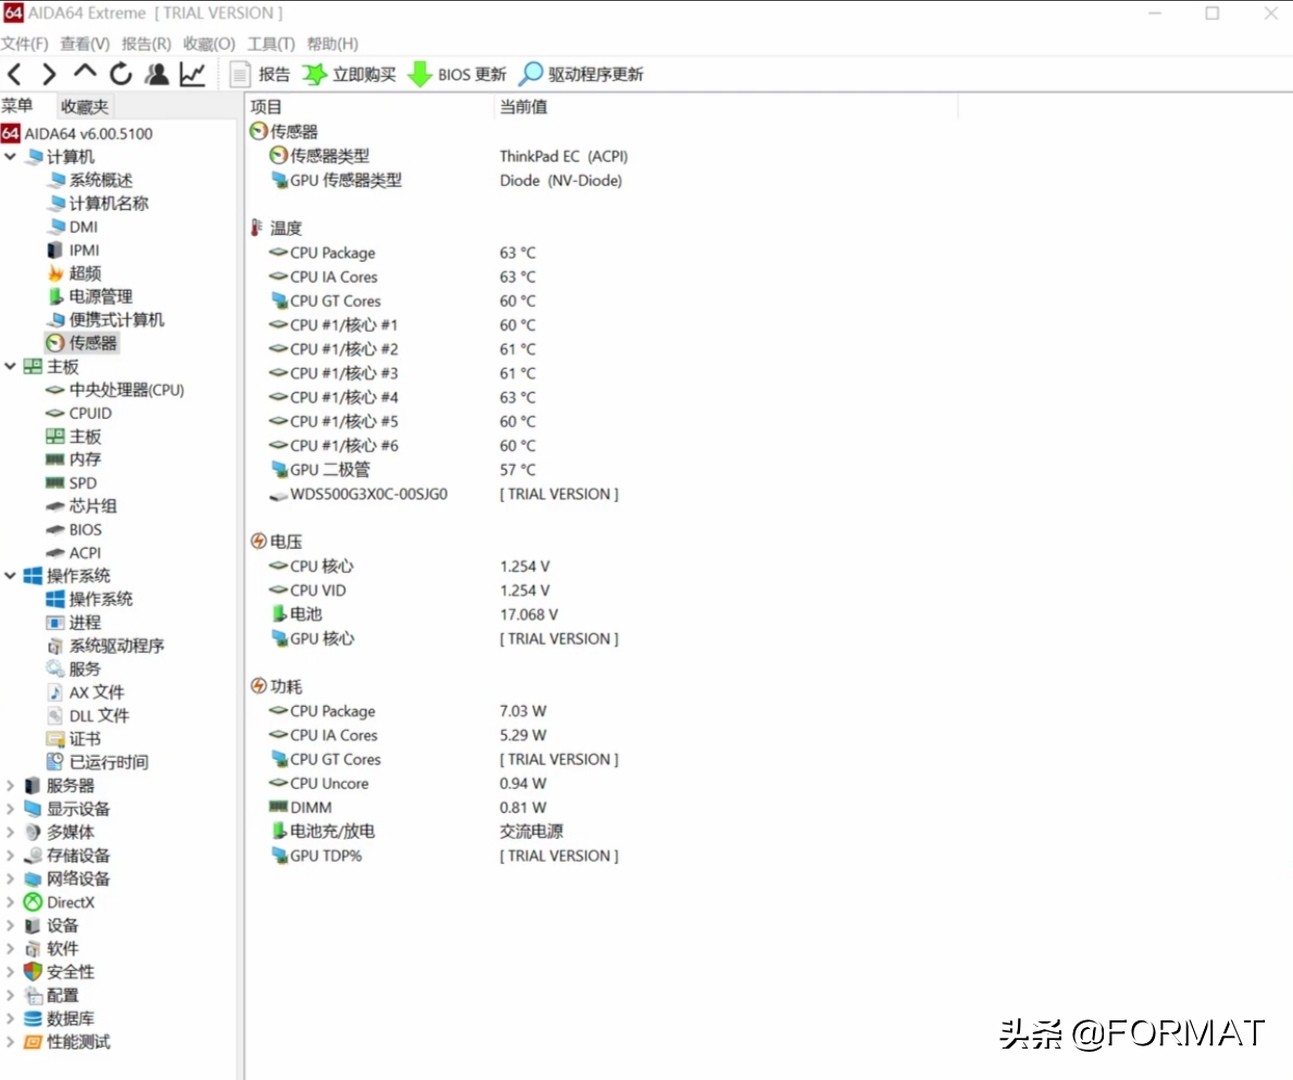Expand the 多媒体 tree node
1293x1080 pixels.
pos(10,832)
